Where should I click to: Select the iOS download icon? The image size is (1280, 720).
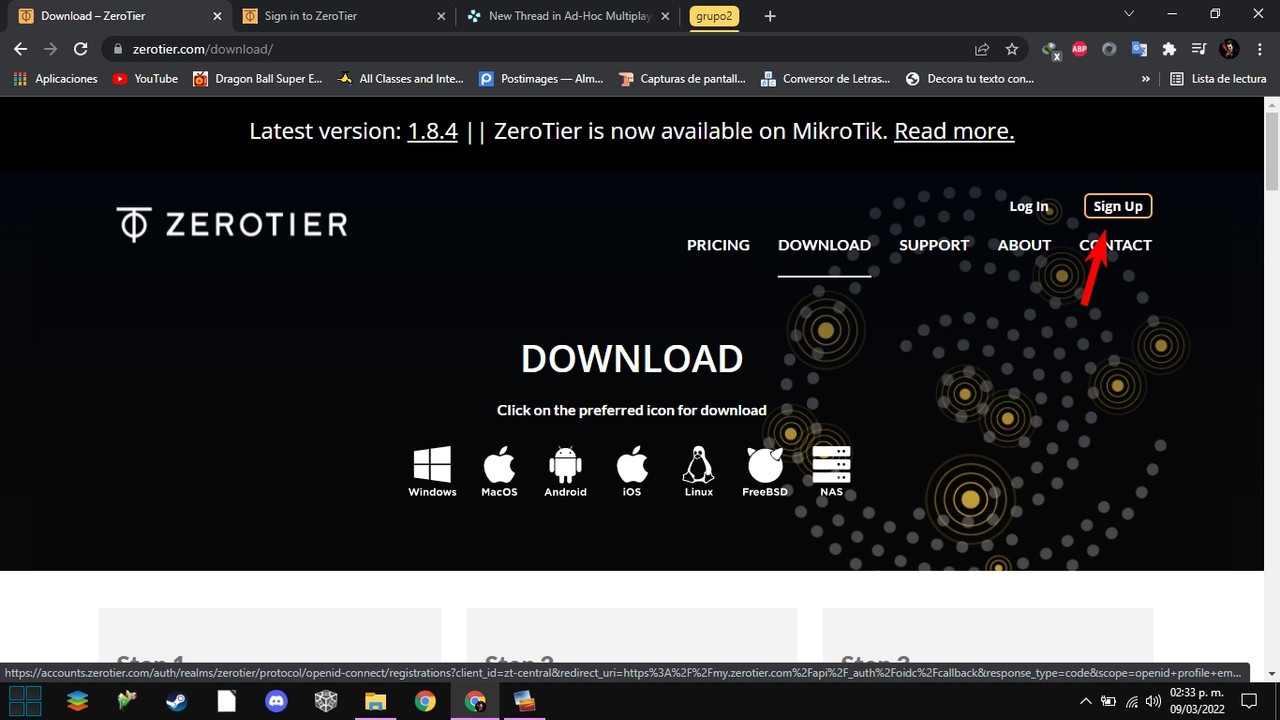coord(632,471)
